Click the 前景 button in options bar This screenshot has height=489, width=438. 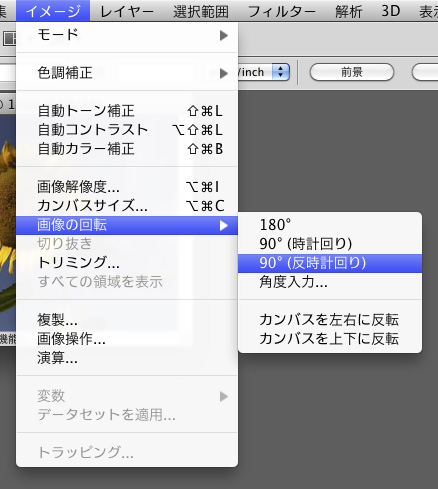tap(352, 72)
